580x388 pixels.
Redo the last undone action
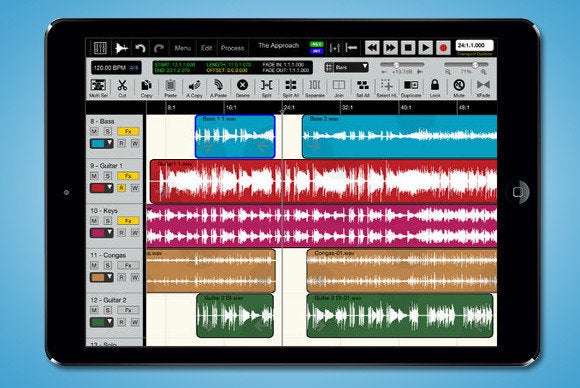pos(159,48)
